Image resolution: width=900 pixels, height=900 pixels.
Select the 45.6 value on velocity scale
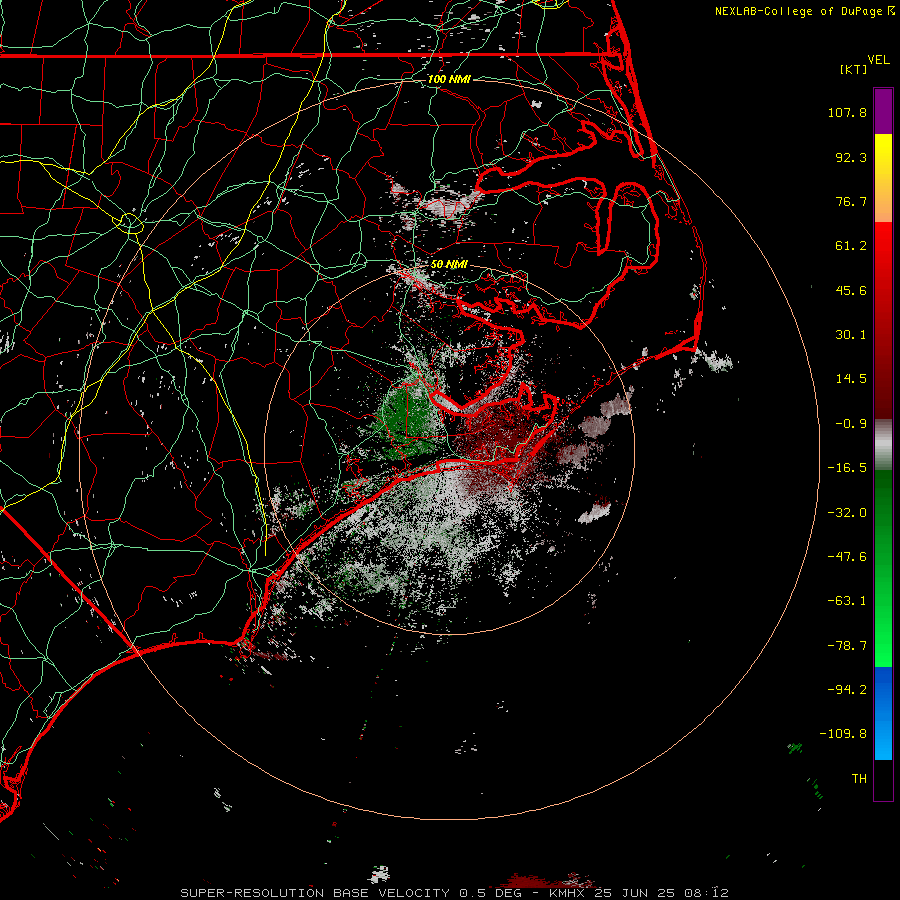coord(851,290)
